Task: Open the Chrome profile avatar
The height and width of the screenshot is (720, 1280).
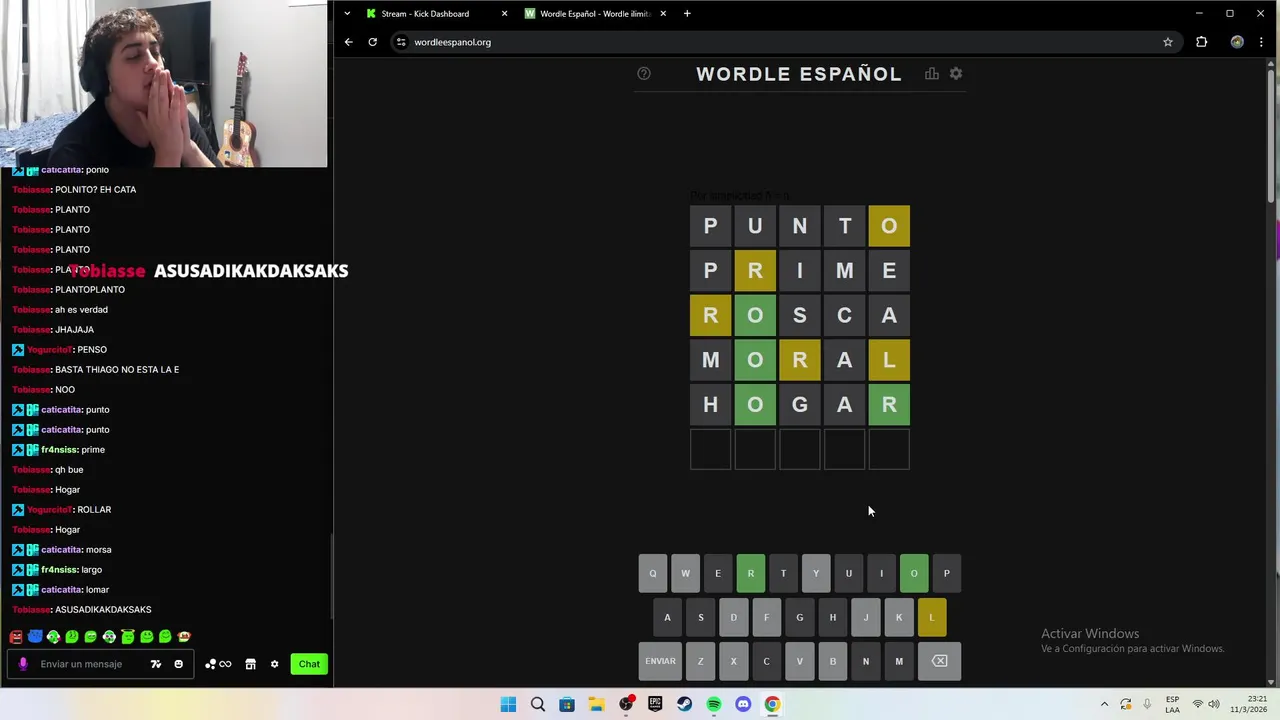Action: coord(1237,42)
